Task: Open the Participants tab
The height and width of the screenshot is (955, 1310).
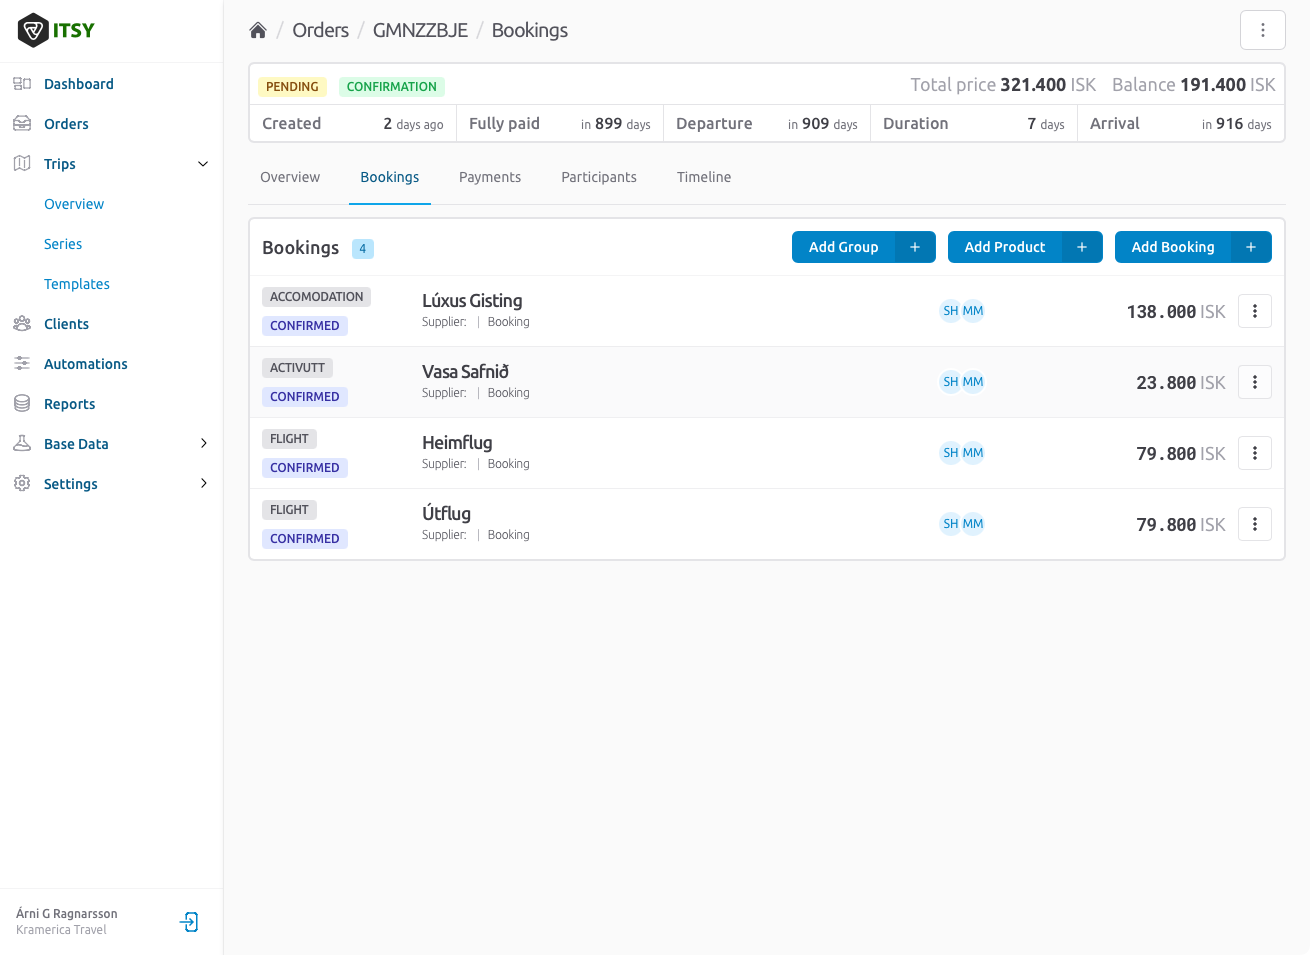Action: point(599,177)
